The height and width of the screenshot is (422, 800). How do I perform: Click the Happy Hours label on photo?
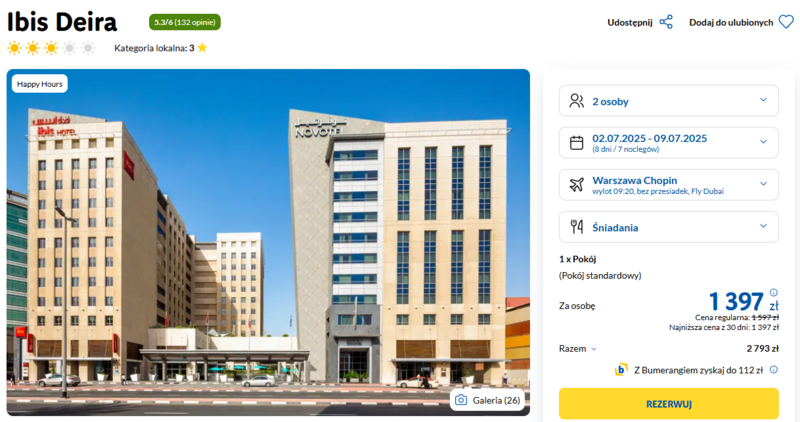[40, 84]
